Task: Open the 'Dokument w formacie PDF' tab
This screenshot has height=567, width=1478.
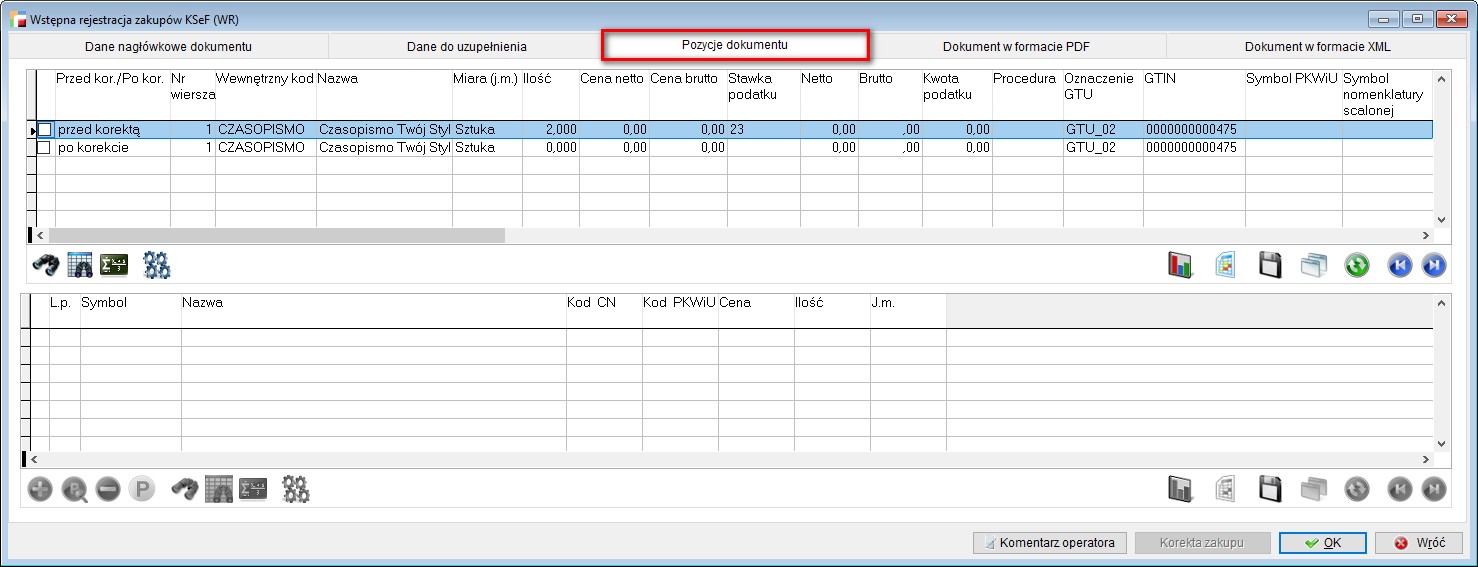Action: coord(1017,46)
